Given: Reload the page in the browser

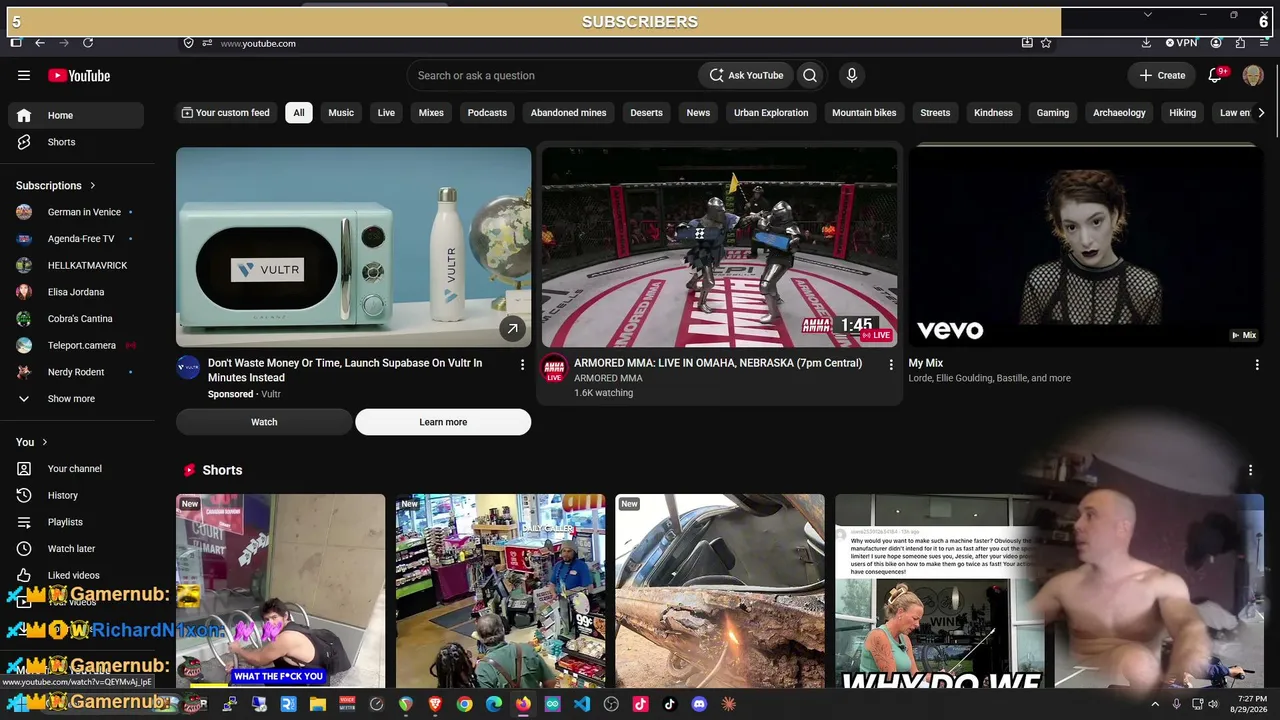Looking at the screenshot, I should [x=88, y=43].
